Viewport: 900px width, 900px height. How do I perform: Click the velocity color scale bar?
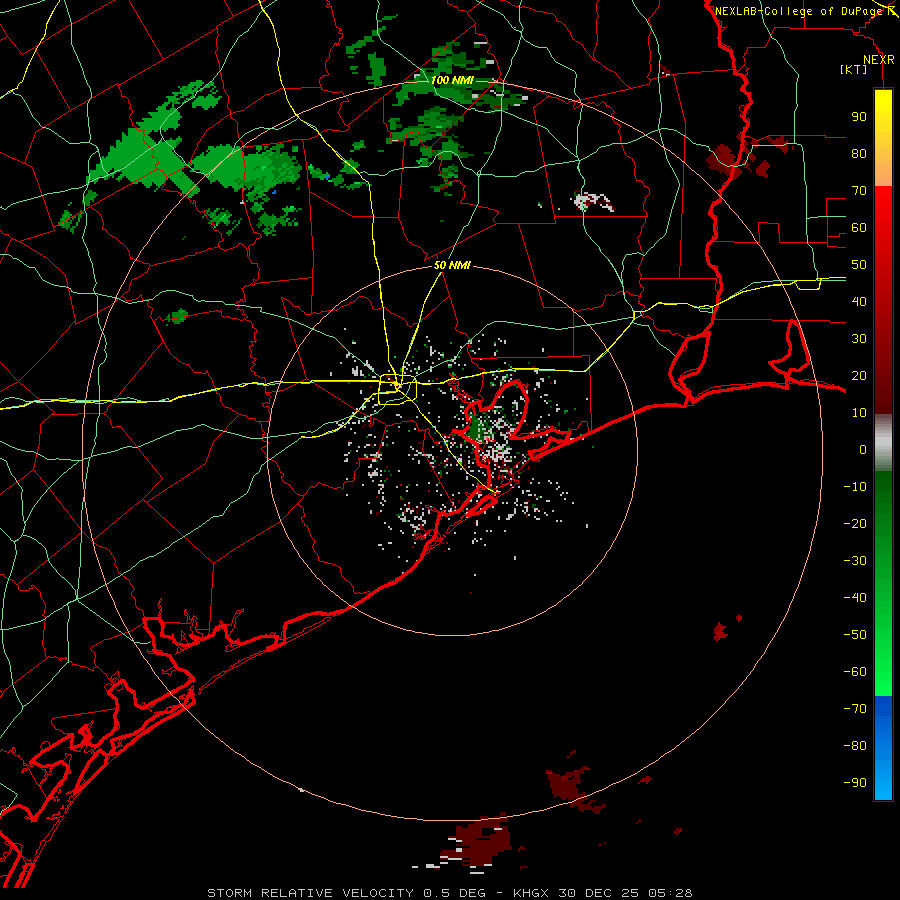(883, 444)
